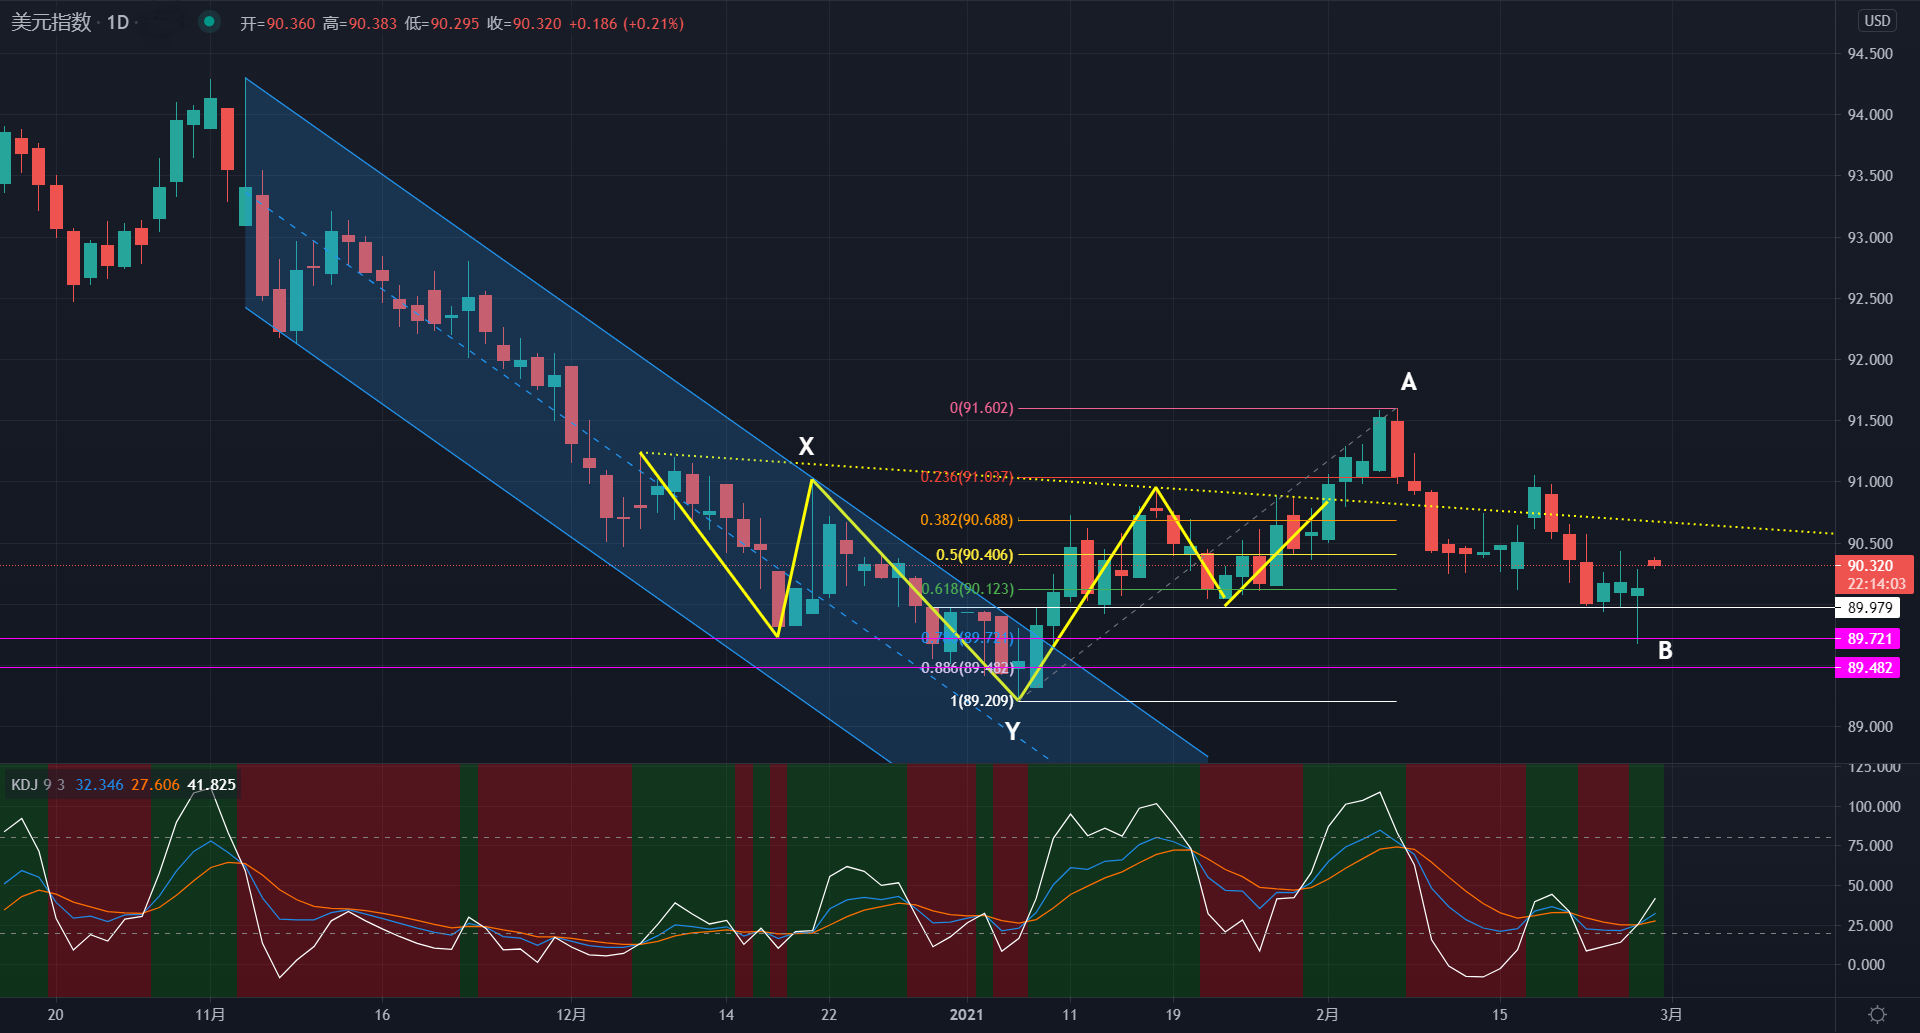Viewport: 1920px width, 1033px height.
Task: Click the 3月 date on time axis
Action: [x=1671, y=1014]
